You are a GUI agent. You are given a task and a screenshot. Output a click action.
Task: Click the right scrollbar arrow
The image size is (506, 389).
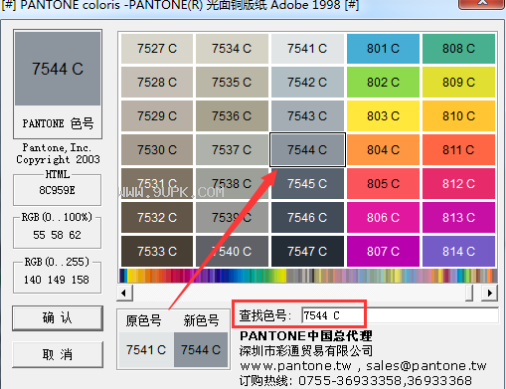[489, 293]
